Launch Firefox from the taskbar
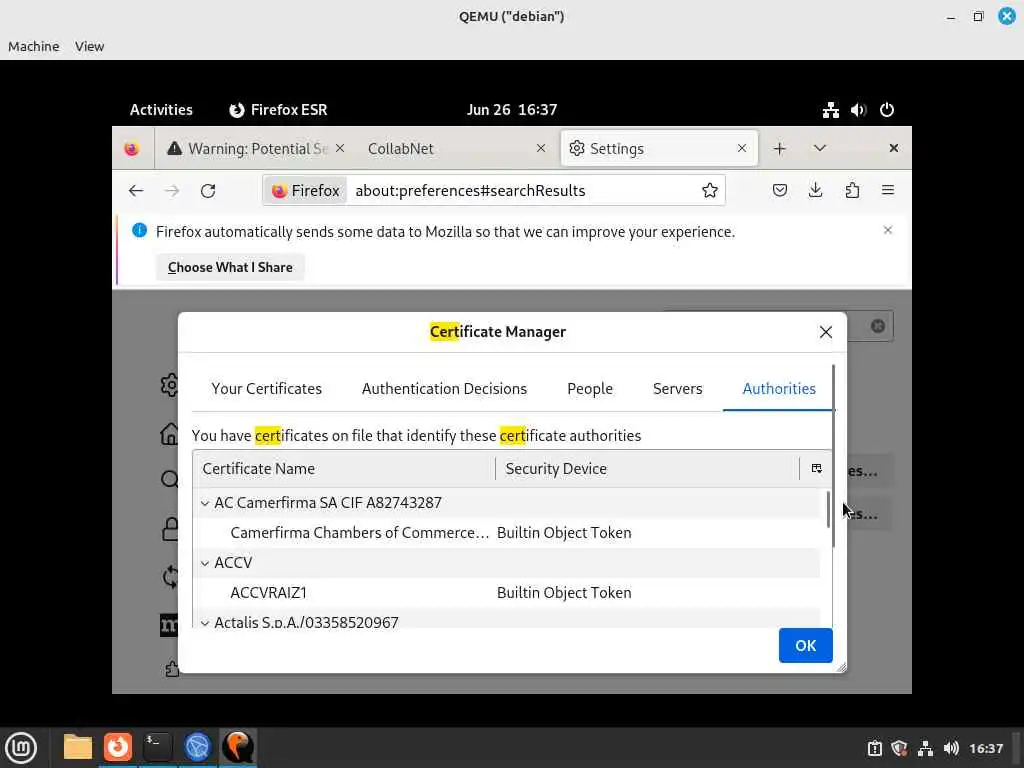 coord(118,747)
